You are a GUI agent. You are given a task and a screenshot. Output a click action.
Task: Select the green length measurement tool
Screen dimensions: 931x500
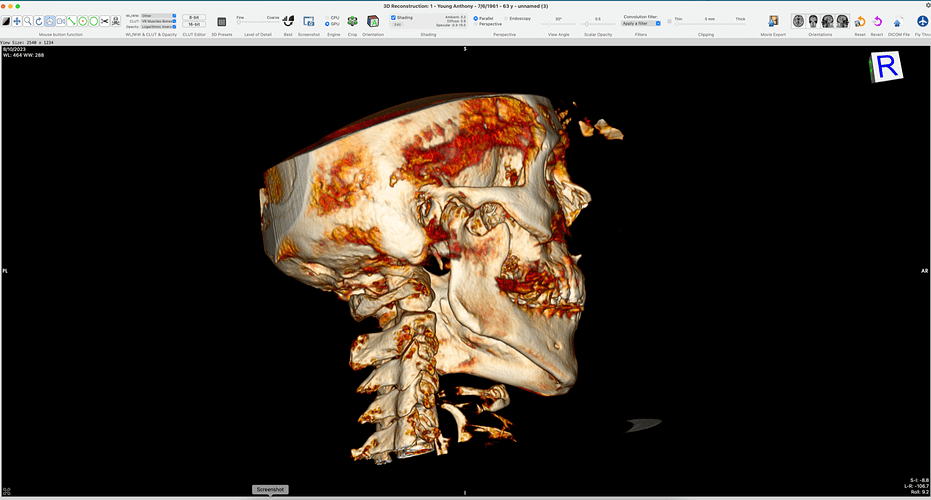[x=72, y=21]
